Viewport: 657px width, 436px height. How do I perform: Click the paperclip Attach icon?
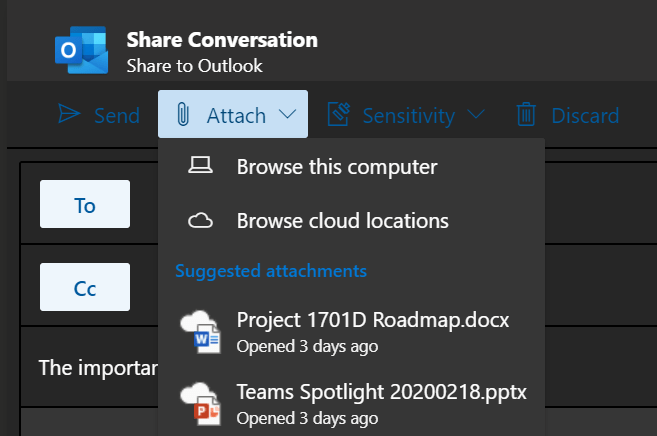[x=182, y=115]
